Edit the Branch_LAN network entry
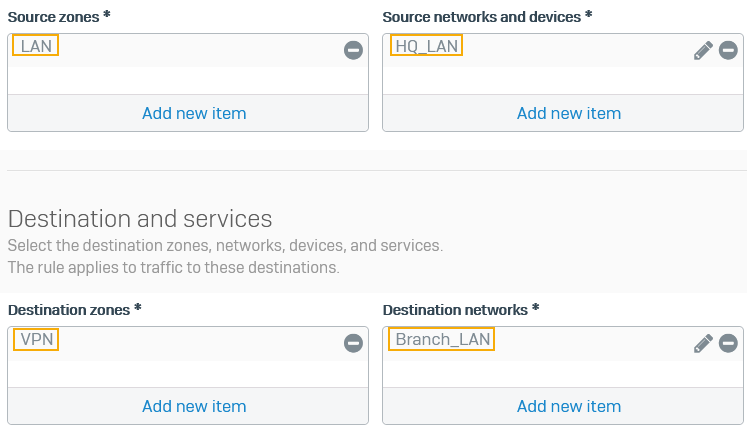 pos(703,343)
